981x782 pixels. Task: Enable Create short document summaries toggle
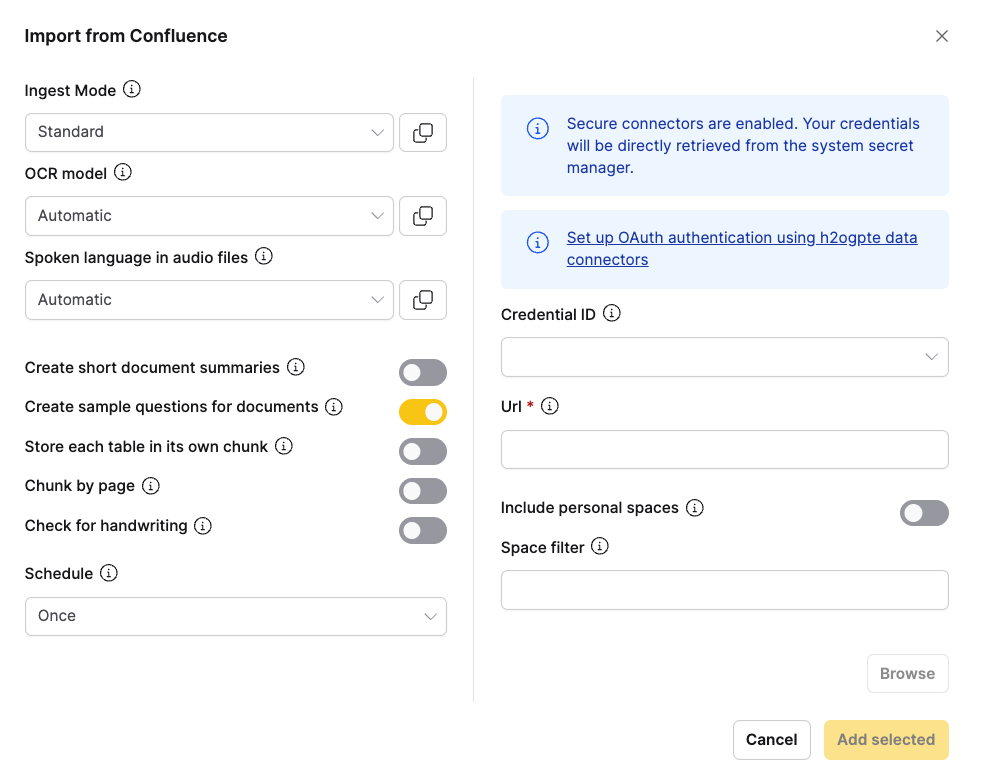(422, 373)
